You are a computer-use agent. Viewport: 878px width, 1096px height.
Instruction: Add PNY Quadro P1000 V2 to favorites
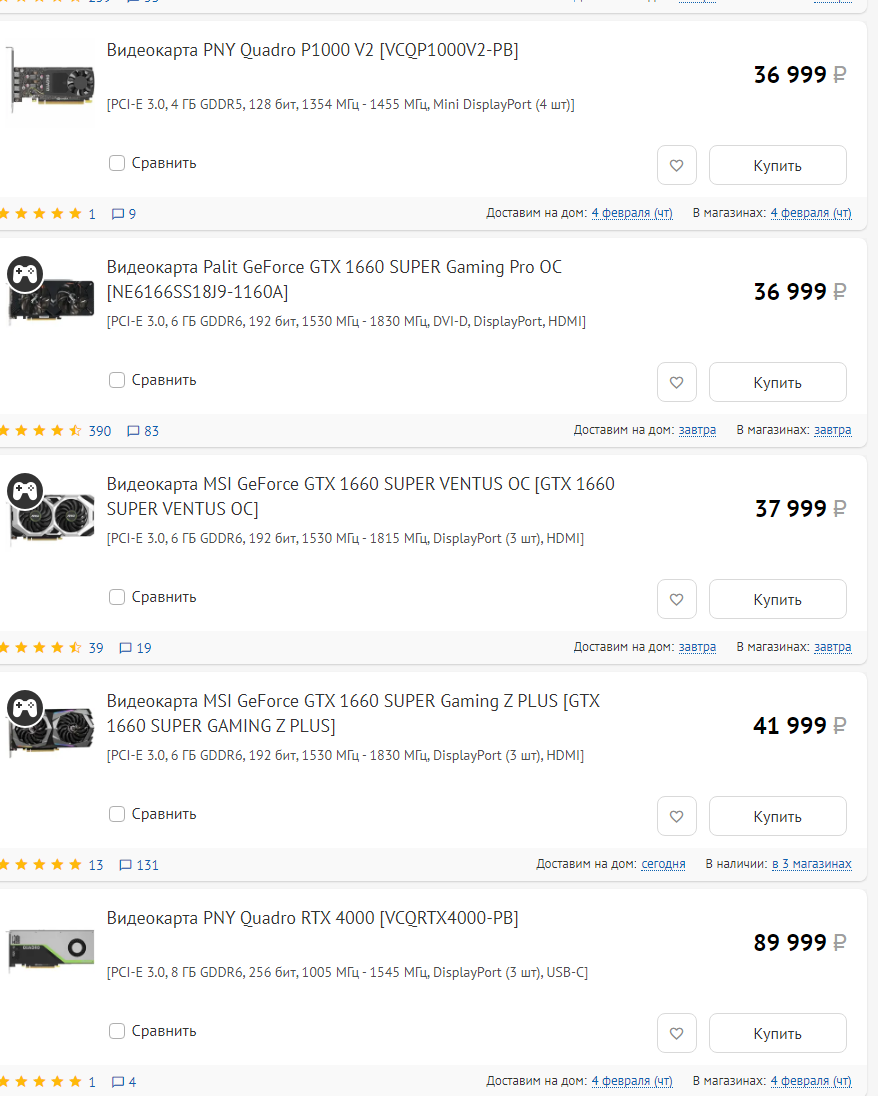pos(677,165)
